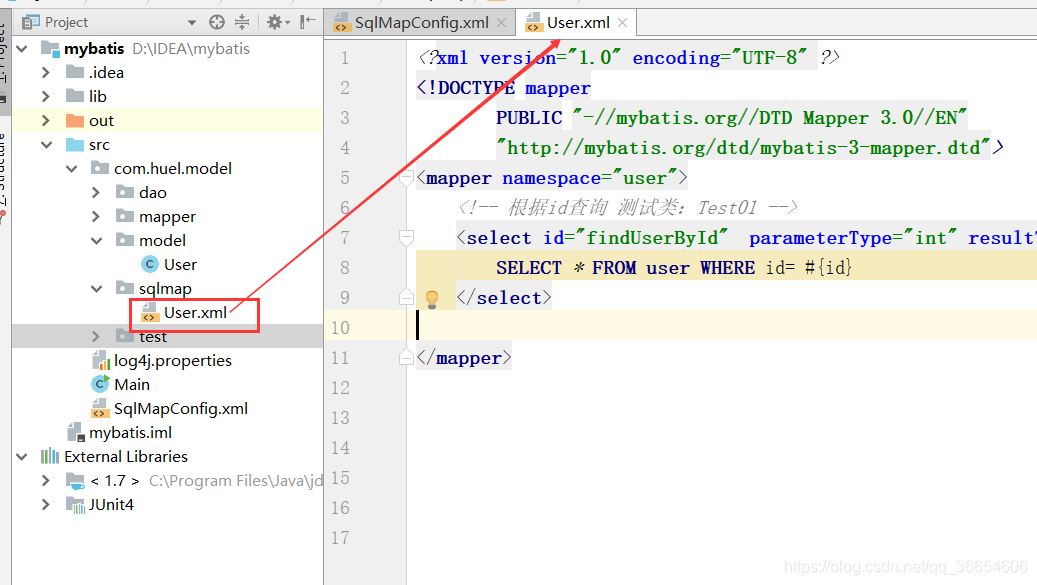Collapse the sqlmap package
This screenshot has width=1037, height=585.
point(97,288)
